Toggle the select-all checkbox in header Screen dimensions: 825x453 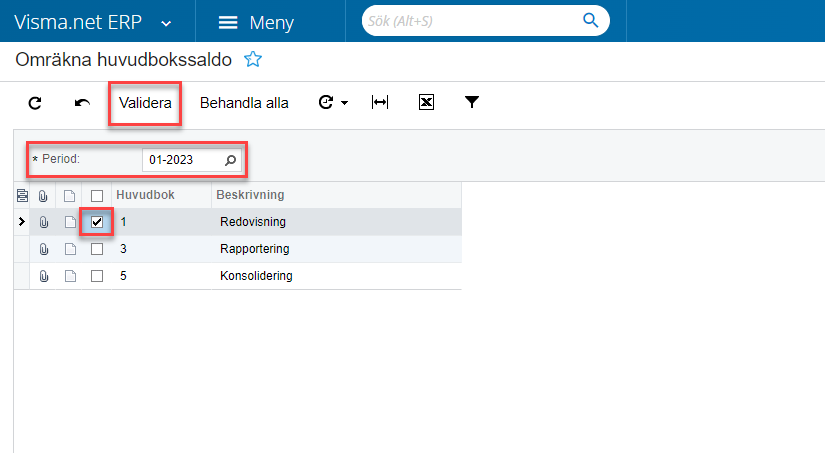pos(97,195)
